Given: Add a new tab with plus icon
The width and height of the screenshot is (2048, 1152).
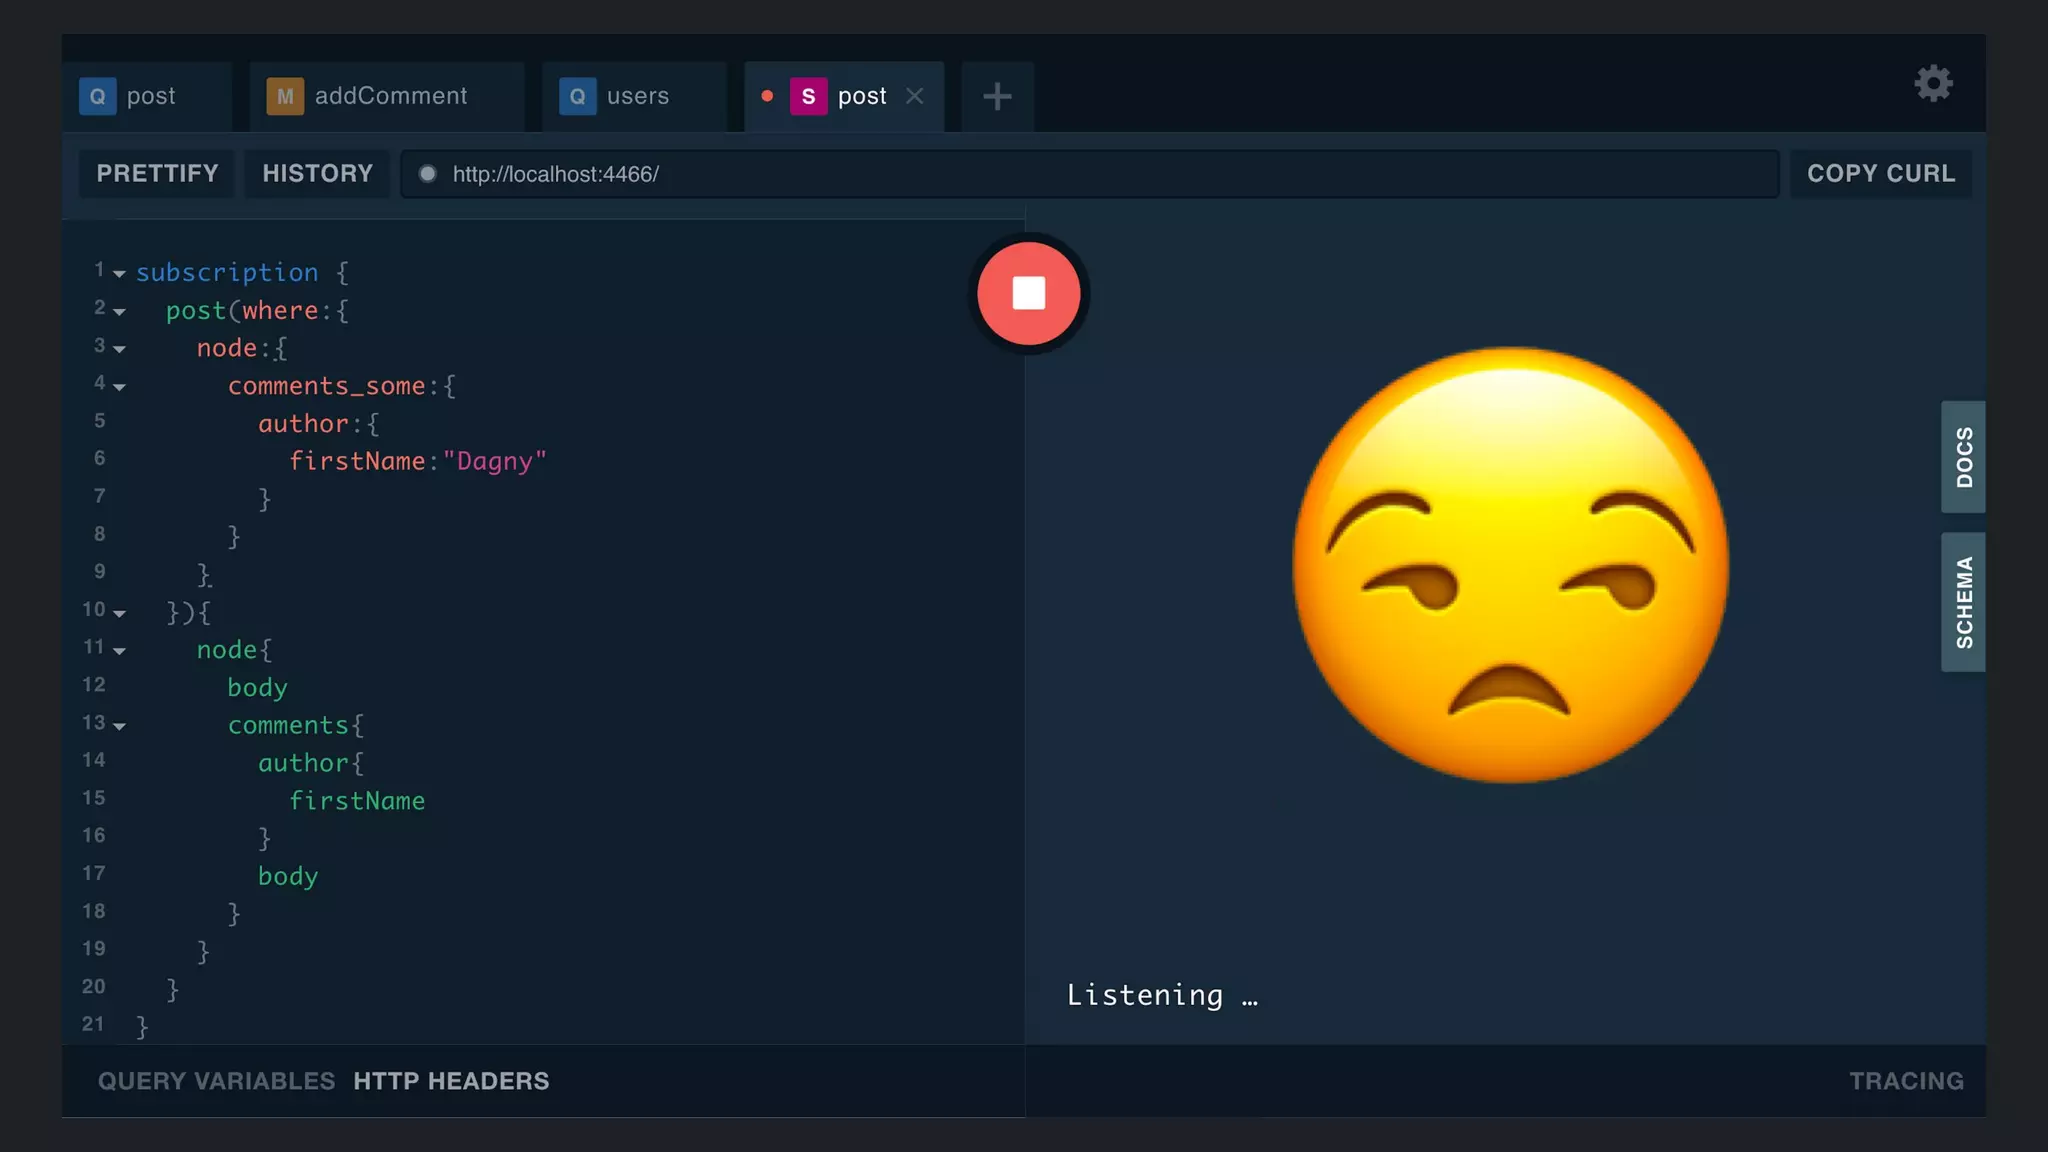Looking at the screenshot, I should pos(997,97).
